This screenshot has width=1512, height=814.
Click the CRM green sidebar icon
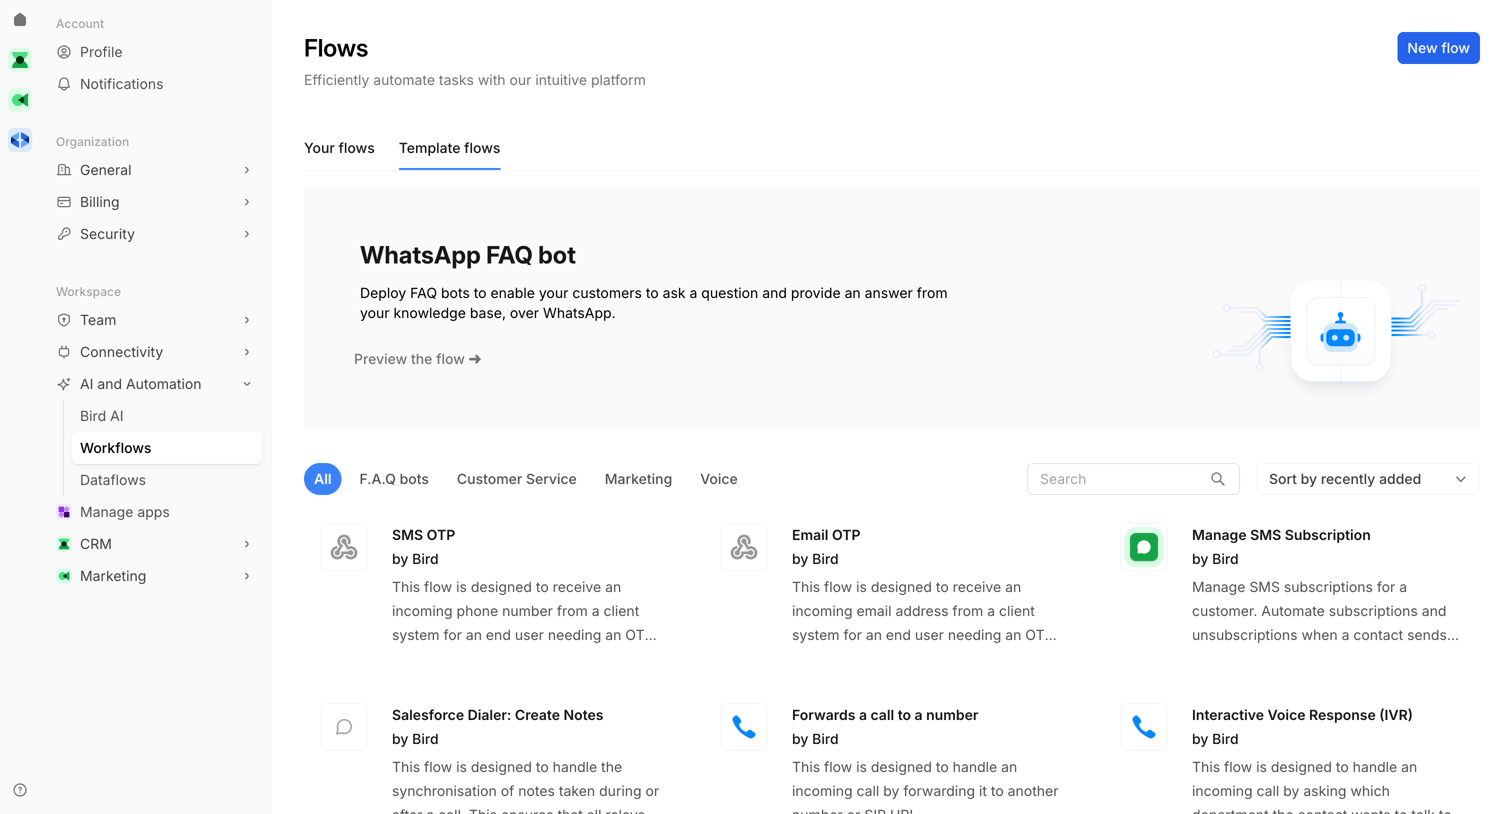click(64, 544)
